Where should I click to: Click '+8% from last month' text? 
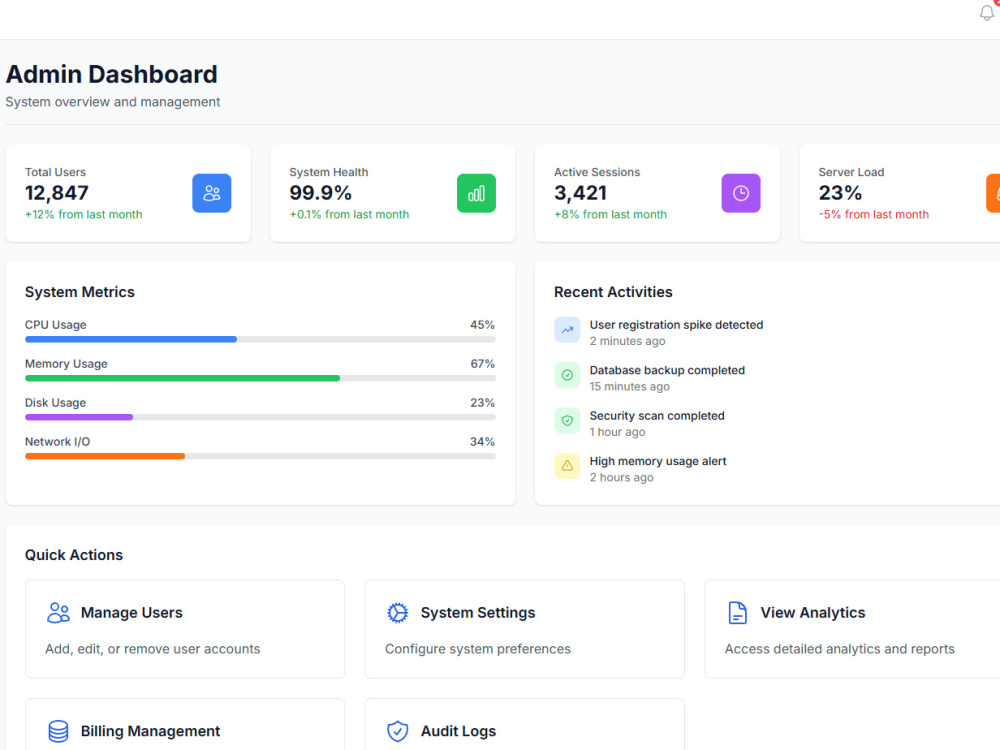pos(610,214)
